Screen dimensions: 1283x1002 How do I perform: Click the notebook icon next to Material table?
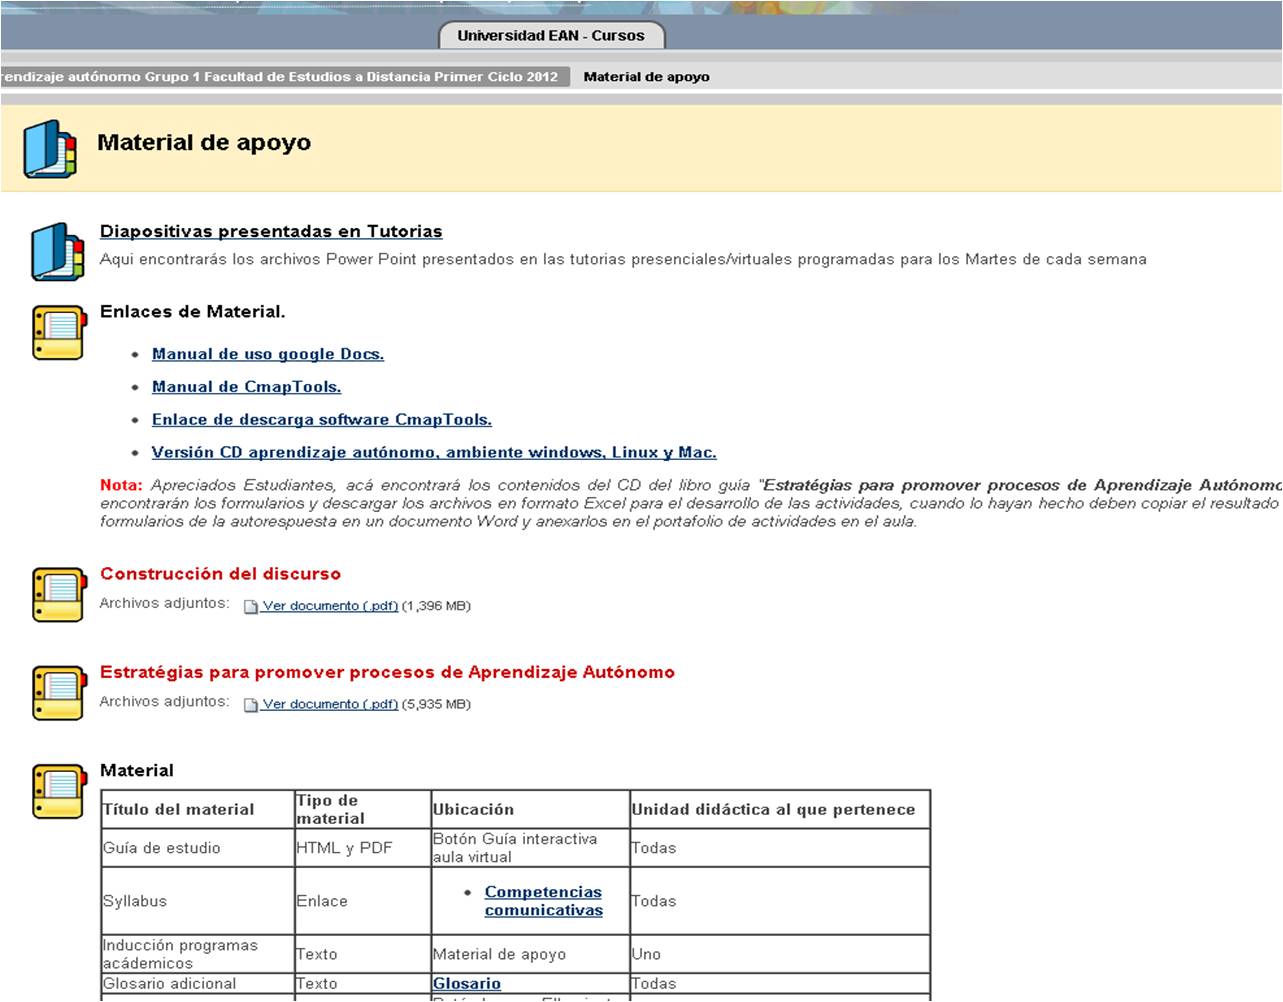click(59, 791)
